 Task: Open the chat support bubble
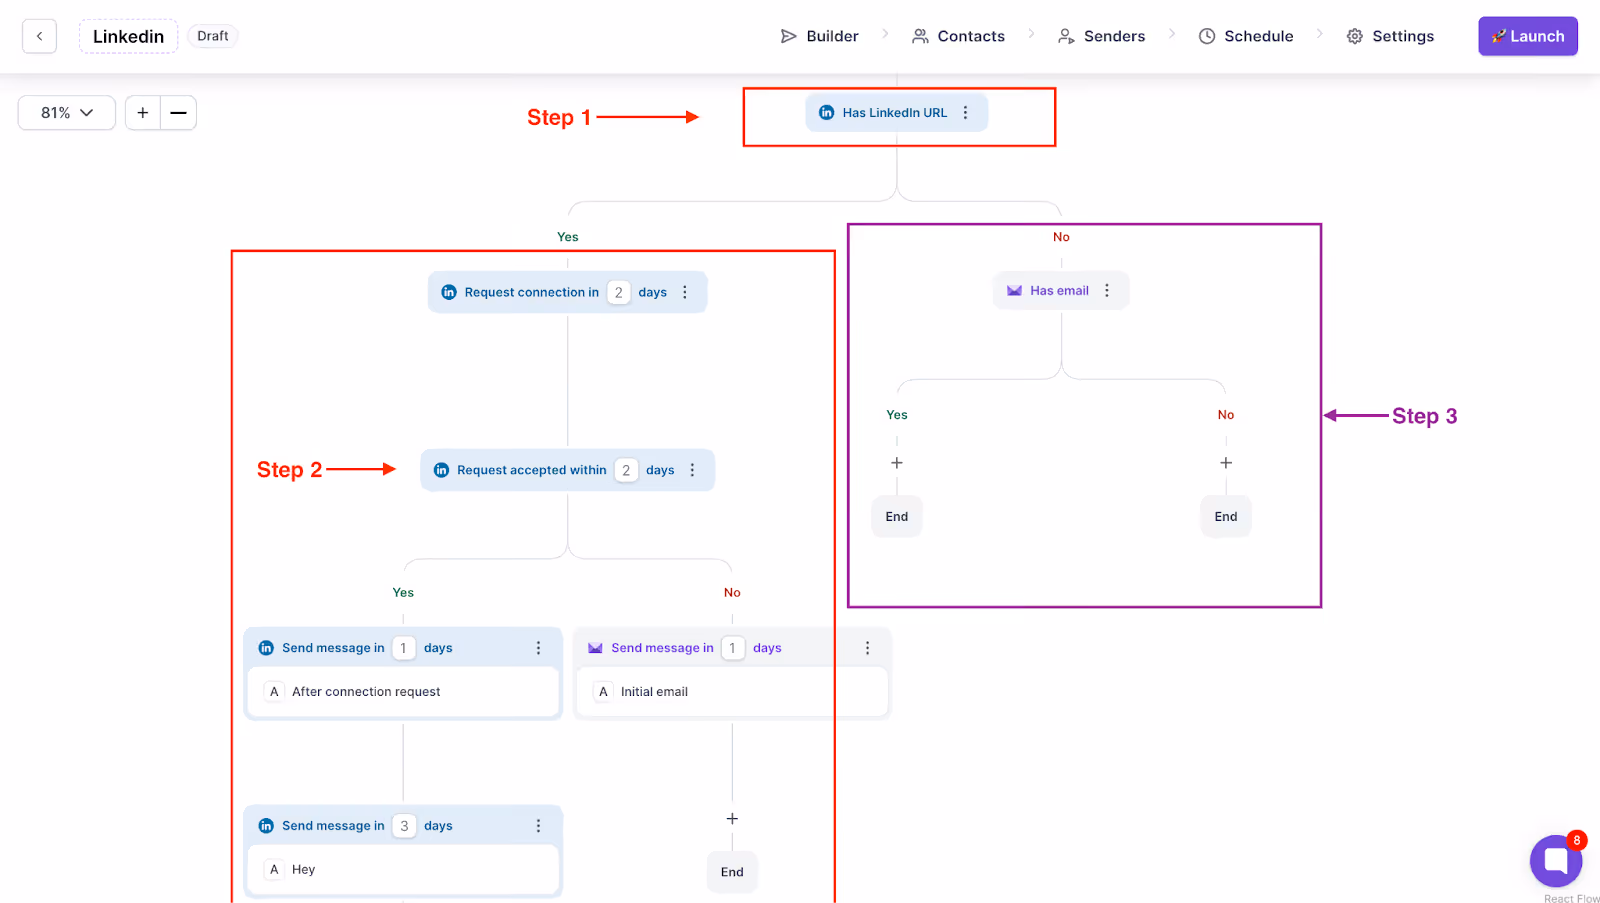coord(1555,860)
